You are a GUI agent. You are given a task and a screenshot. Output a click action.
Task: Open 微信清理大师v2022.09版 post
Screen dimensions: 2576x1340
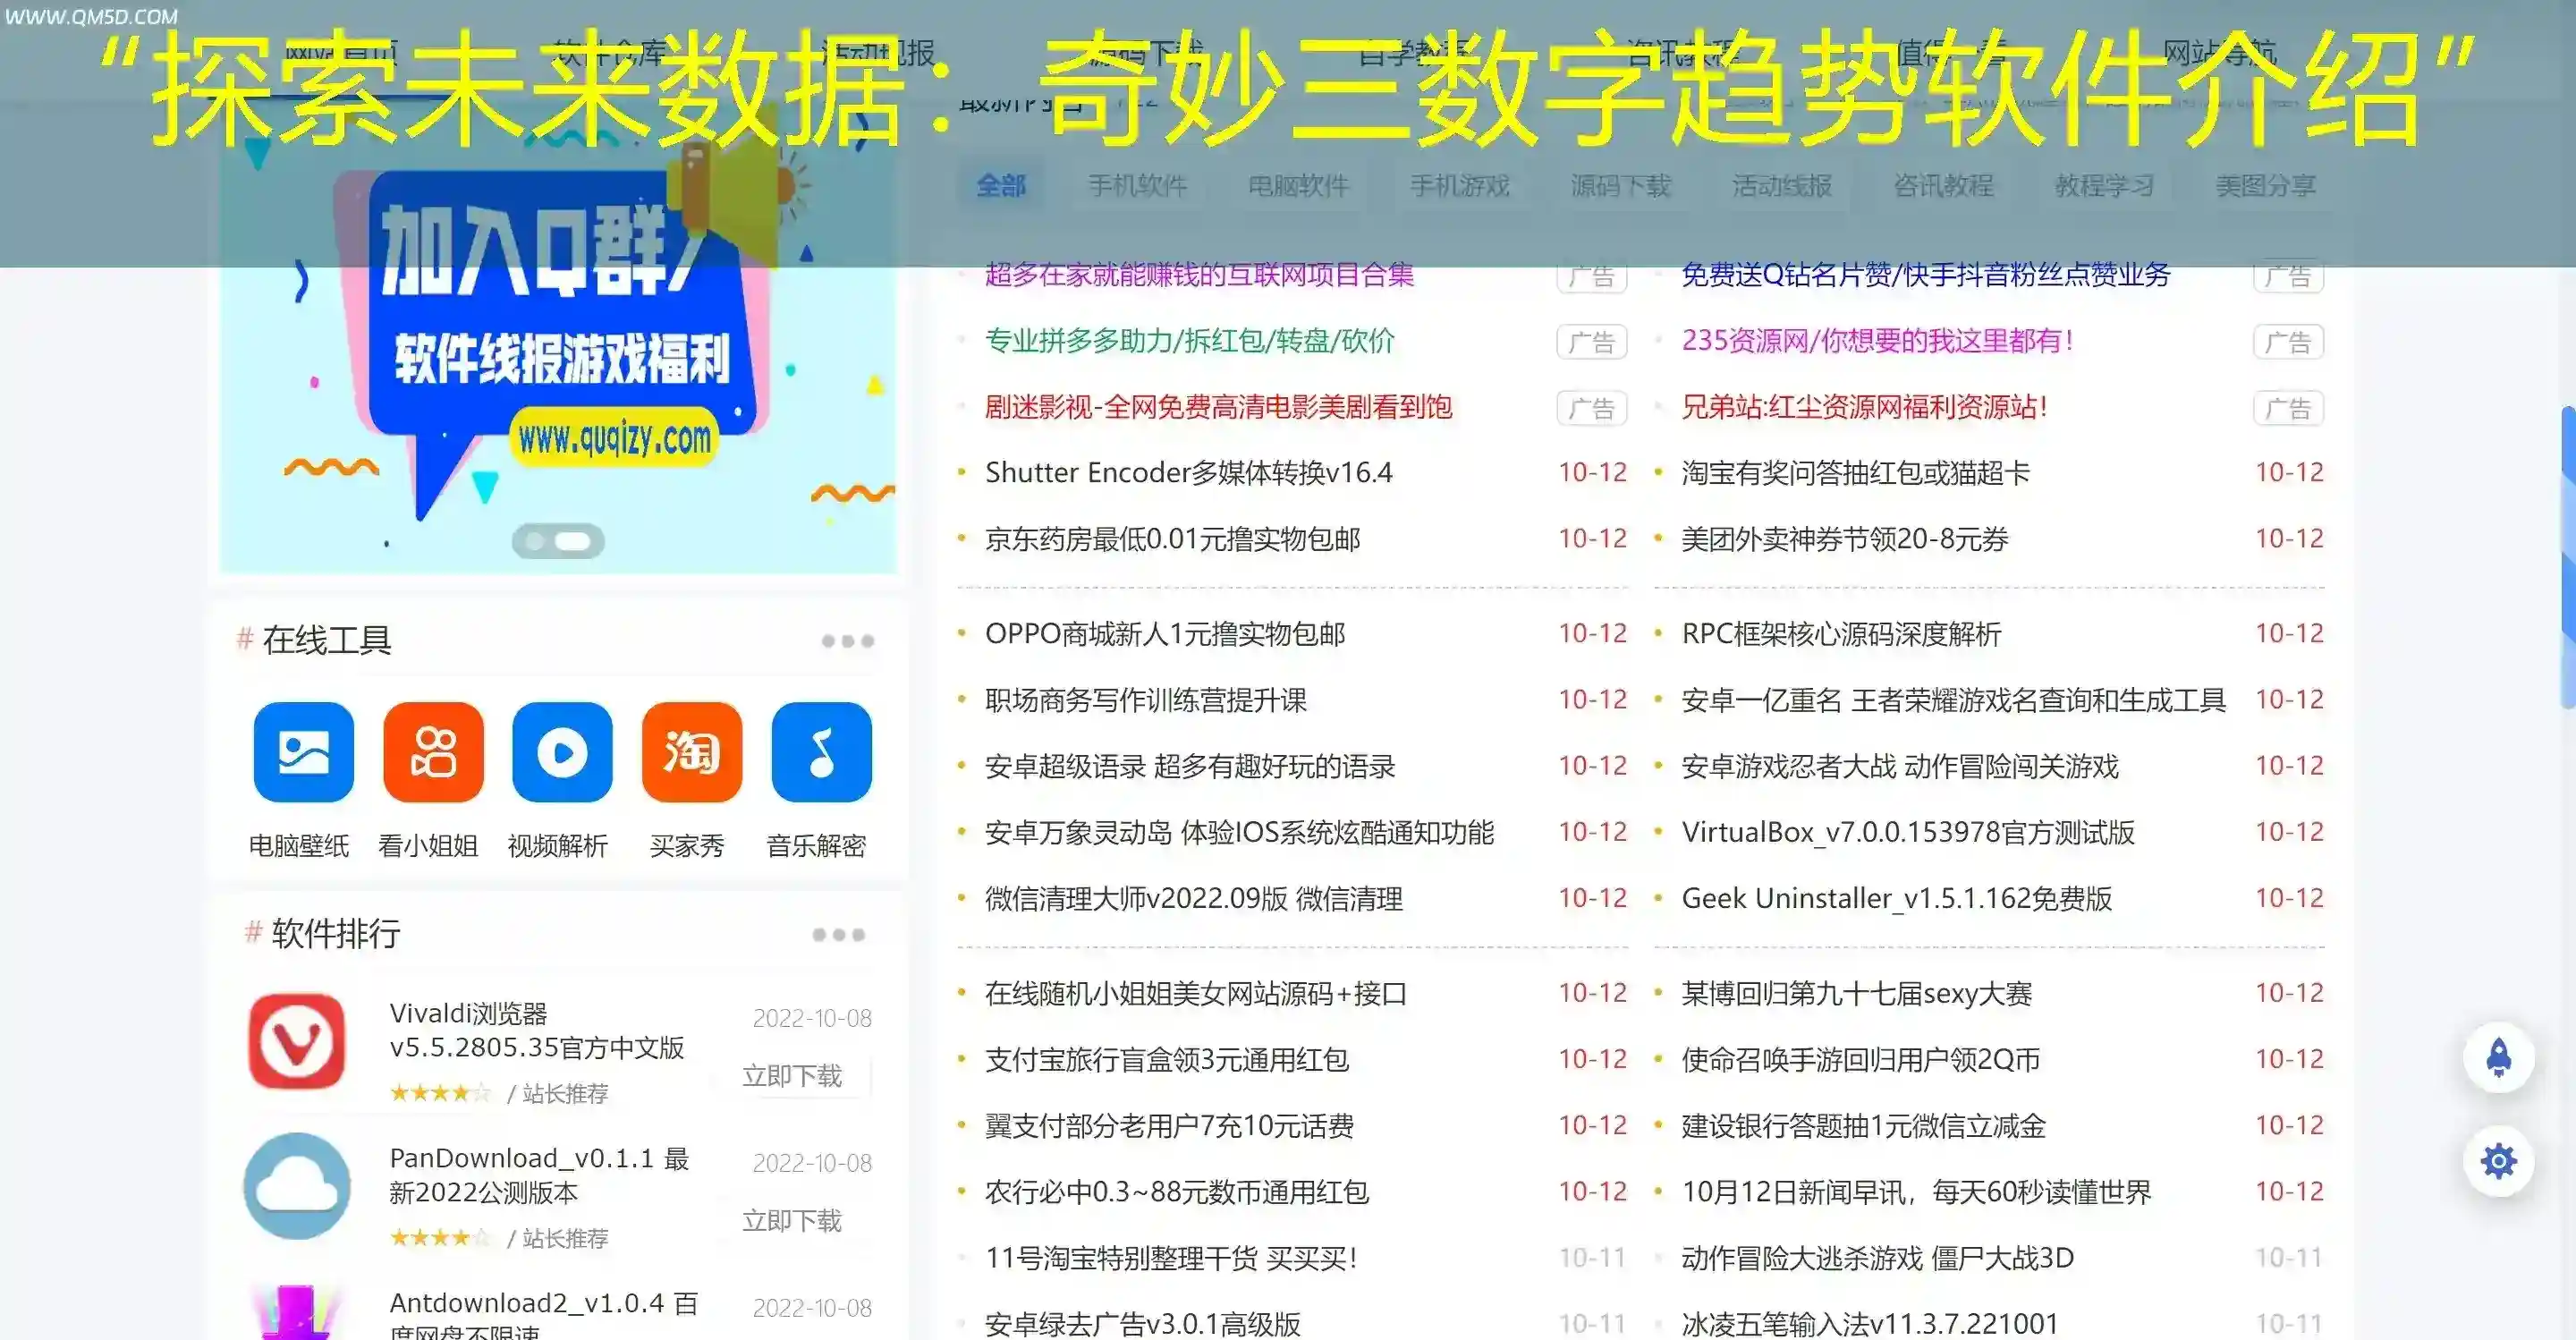[x=1194, y=899]
